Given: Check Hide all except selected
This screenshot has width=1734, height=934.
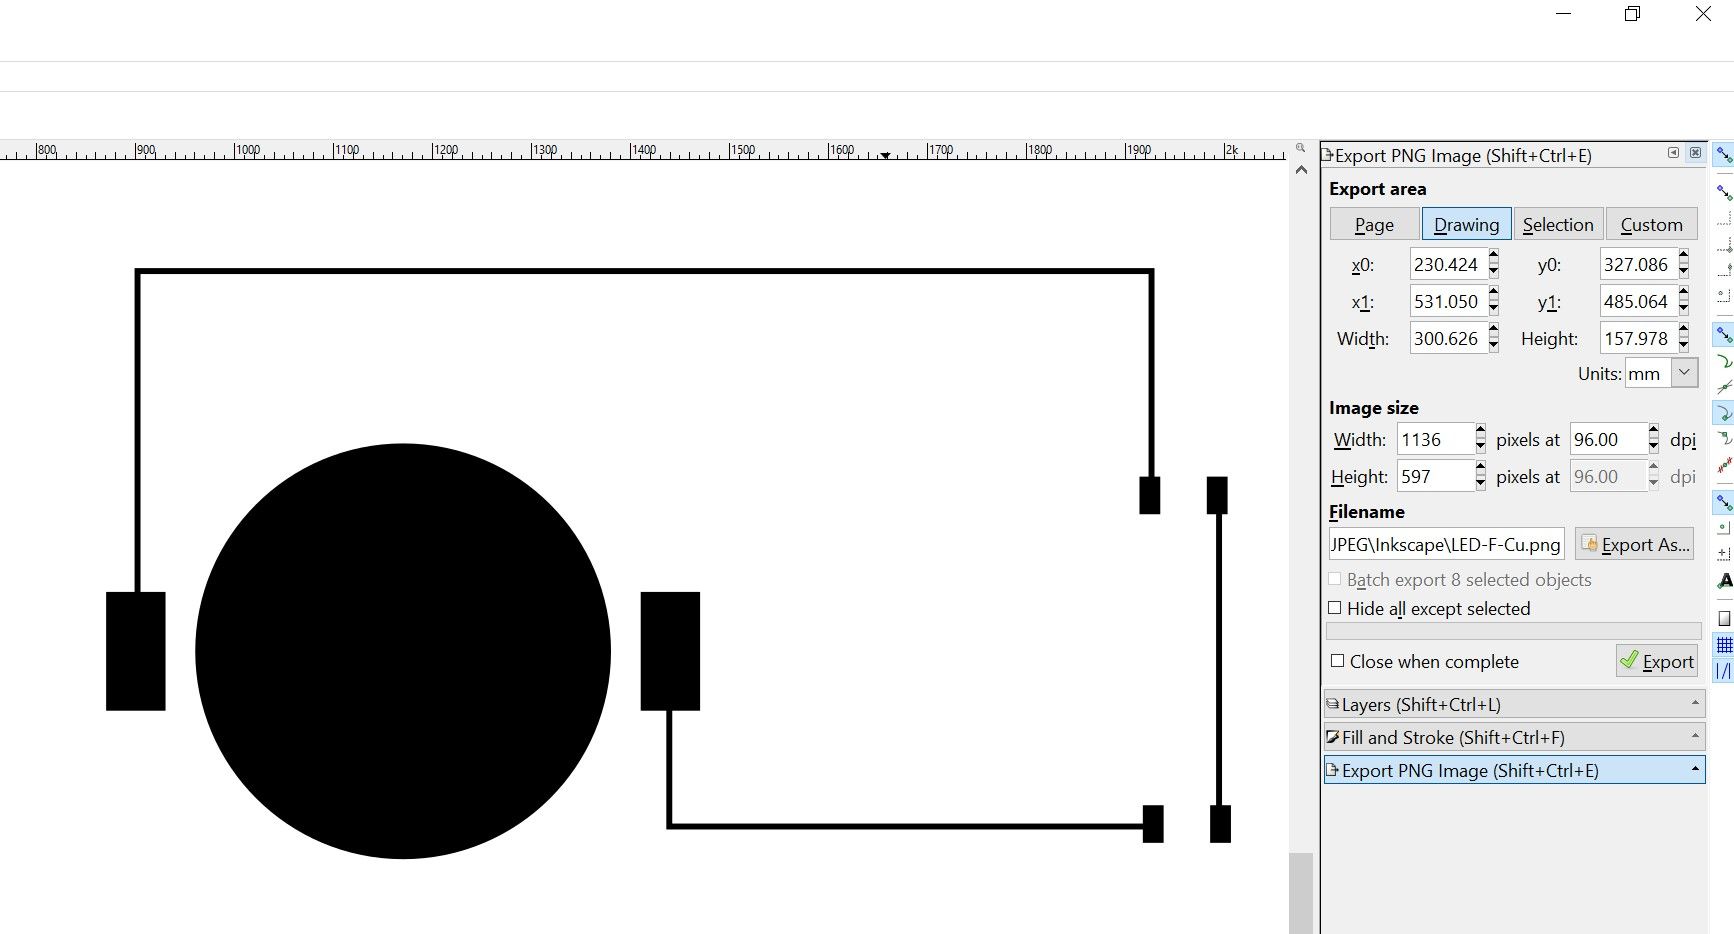Looking at the screenshot, I should (1335, 608).
